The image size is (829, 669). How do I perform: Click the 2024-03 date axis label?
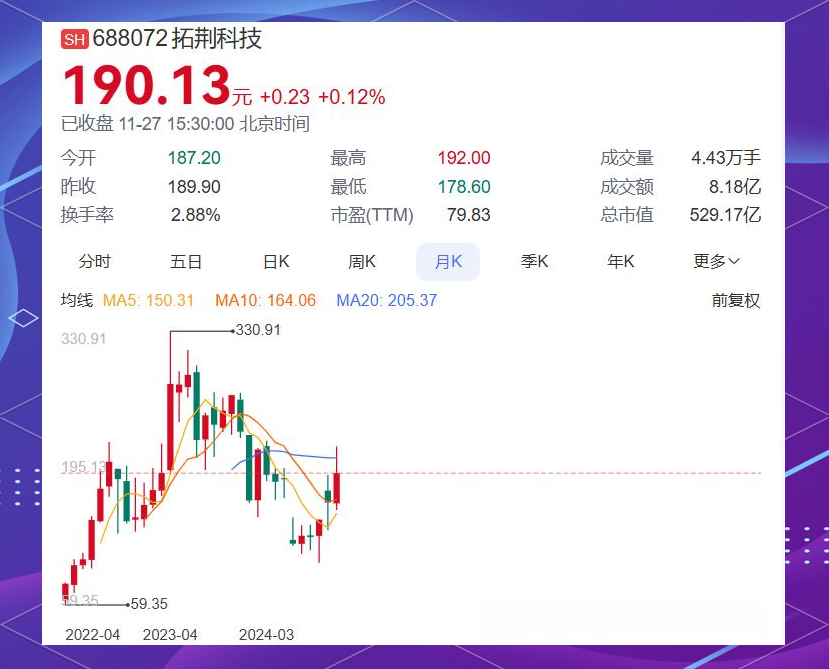tap(266, 635)
